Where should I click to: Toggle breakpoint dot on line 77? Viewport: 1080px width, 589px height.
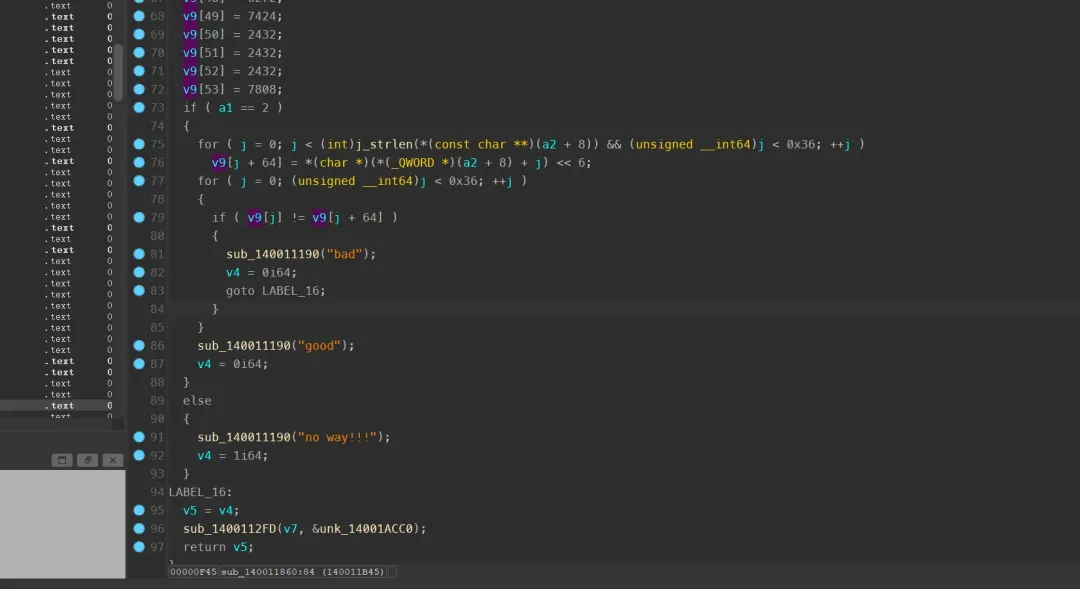139,180
